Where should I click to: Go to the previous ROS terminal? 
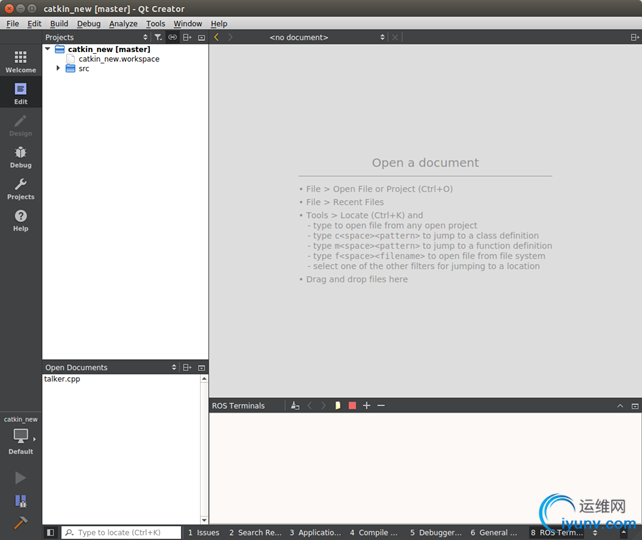(x=310, y=405)
